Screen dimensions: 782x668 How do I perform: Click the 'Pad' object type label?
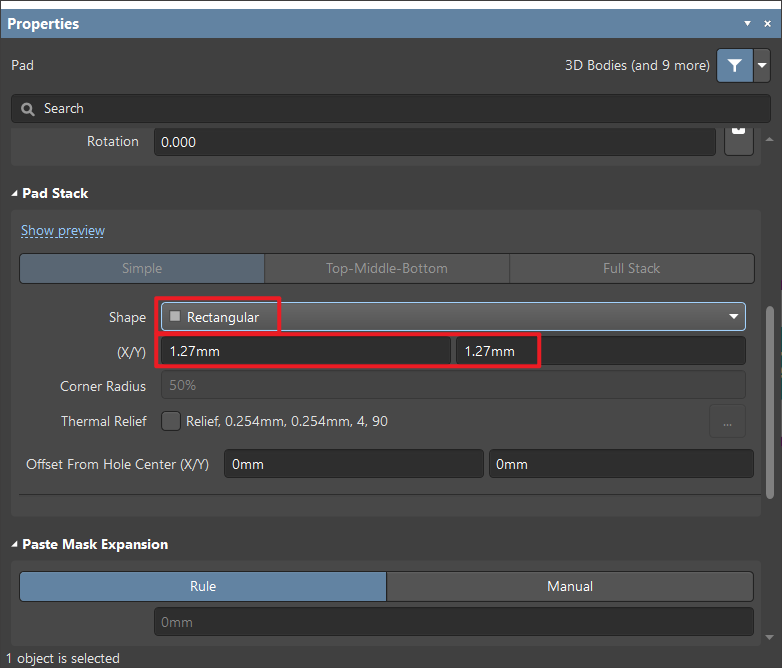coord(22,65)
